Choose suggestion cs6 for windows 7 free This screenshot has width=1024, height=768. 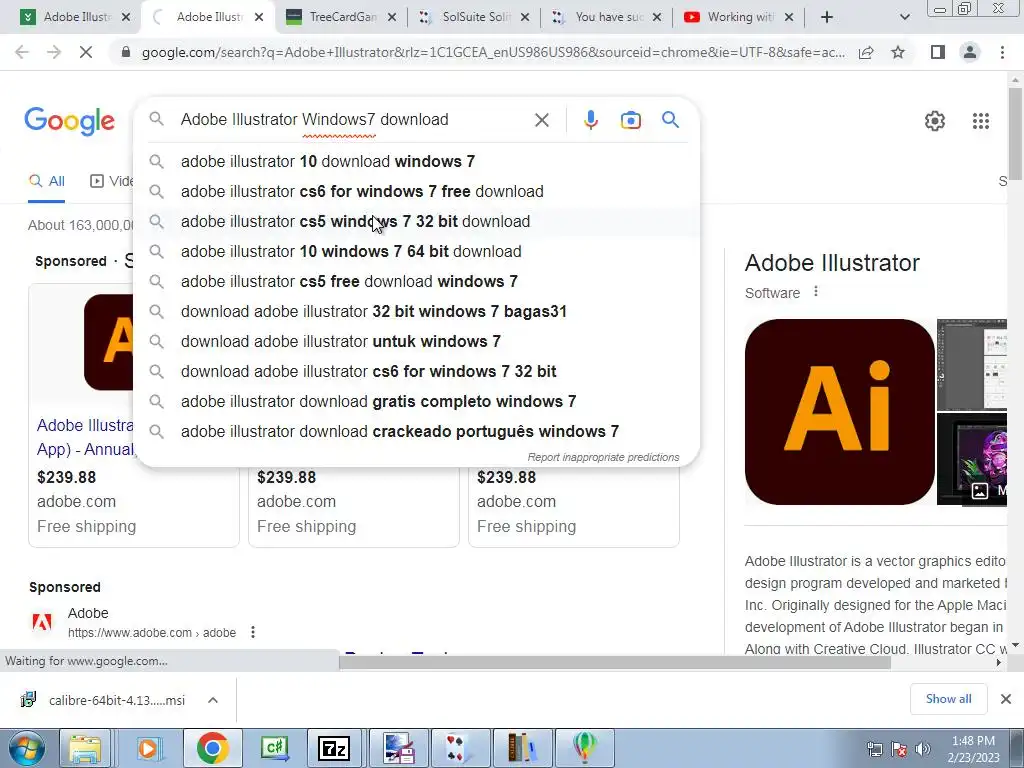pyautogui.click(x=418, y=191)
